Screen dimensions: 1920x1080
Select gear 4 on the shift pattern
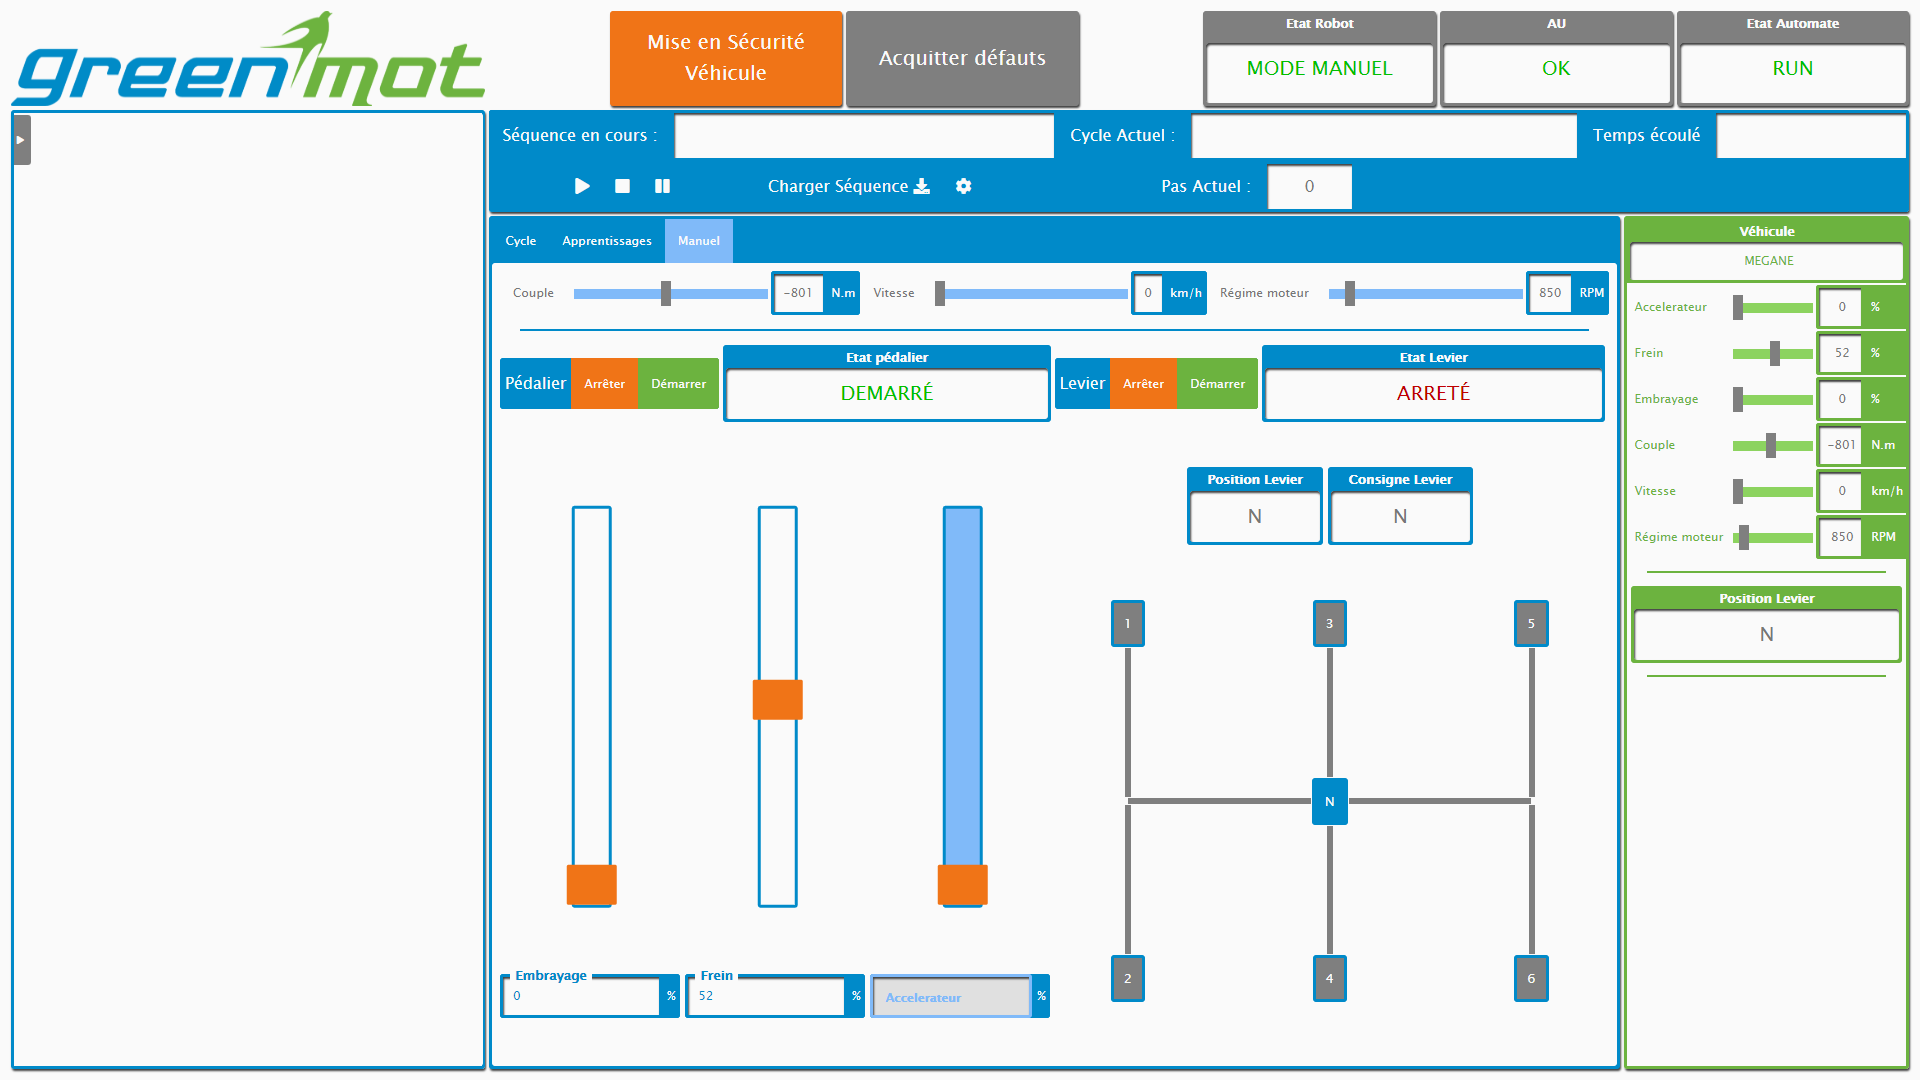(x=1329, y=979)
